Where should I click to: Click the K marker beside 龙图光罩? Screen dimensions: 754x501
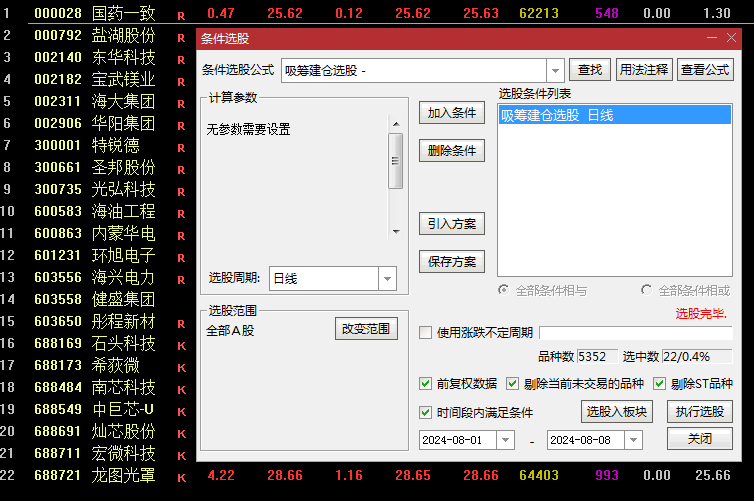181,478
